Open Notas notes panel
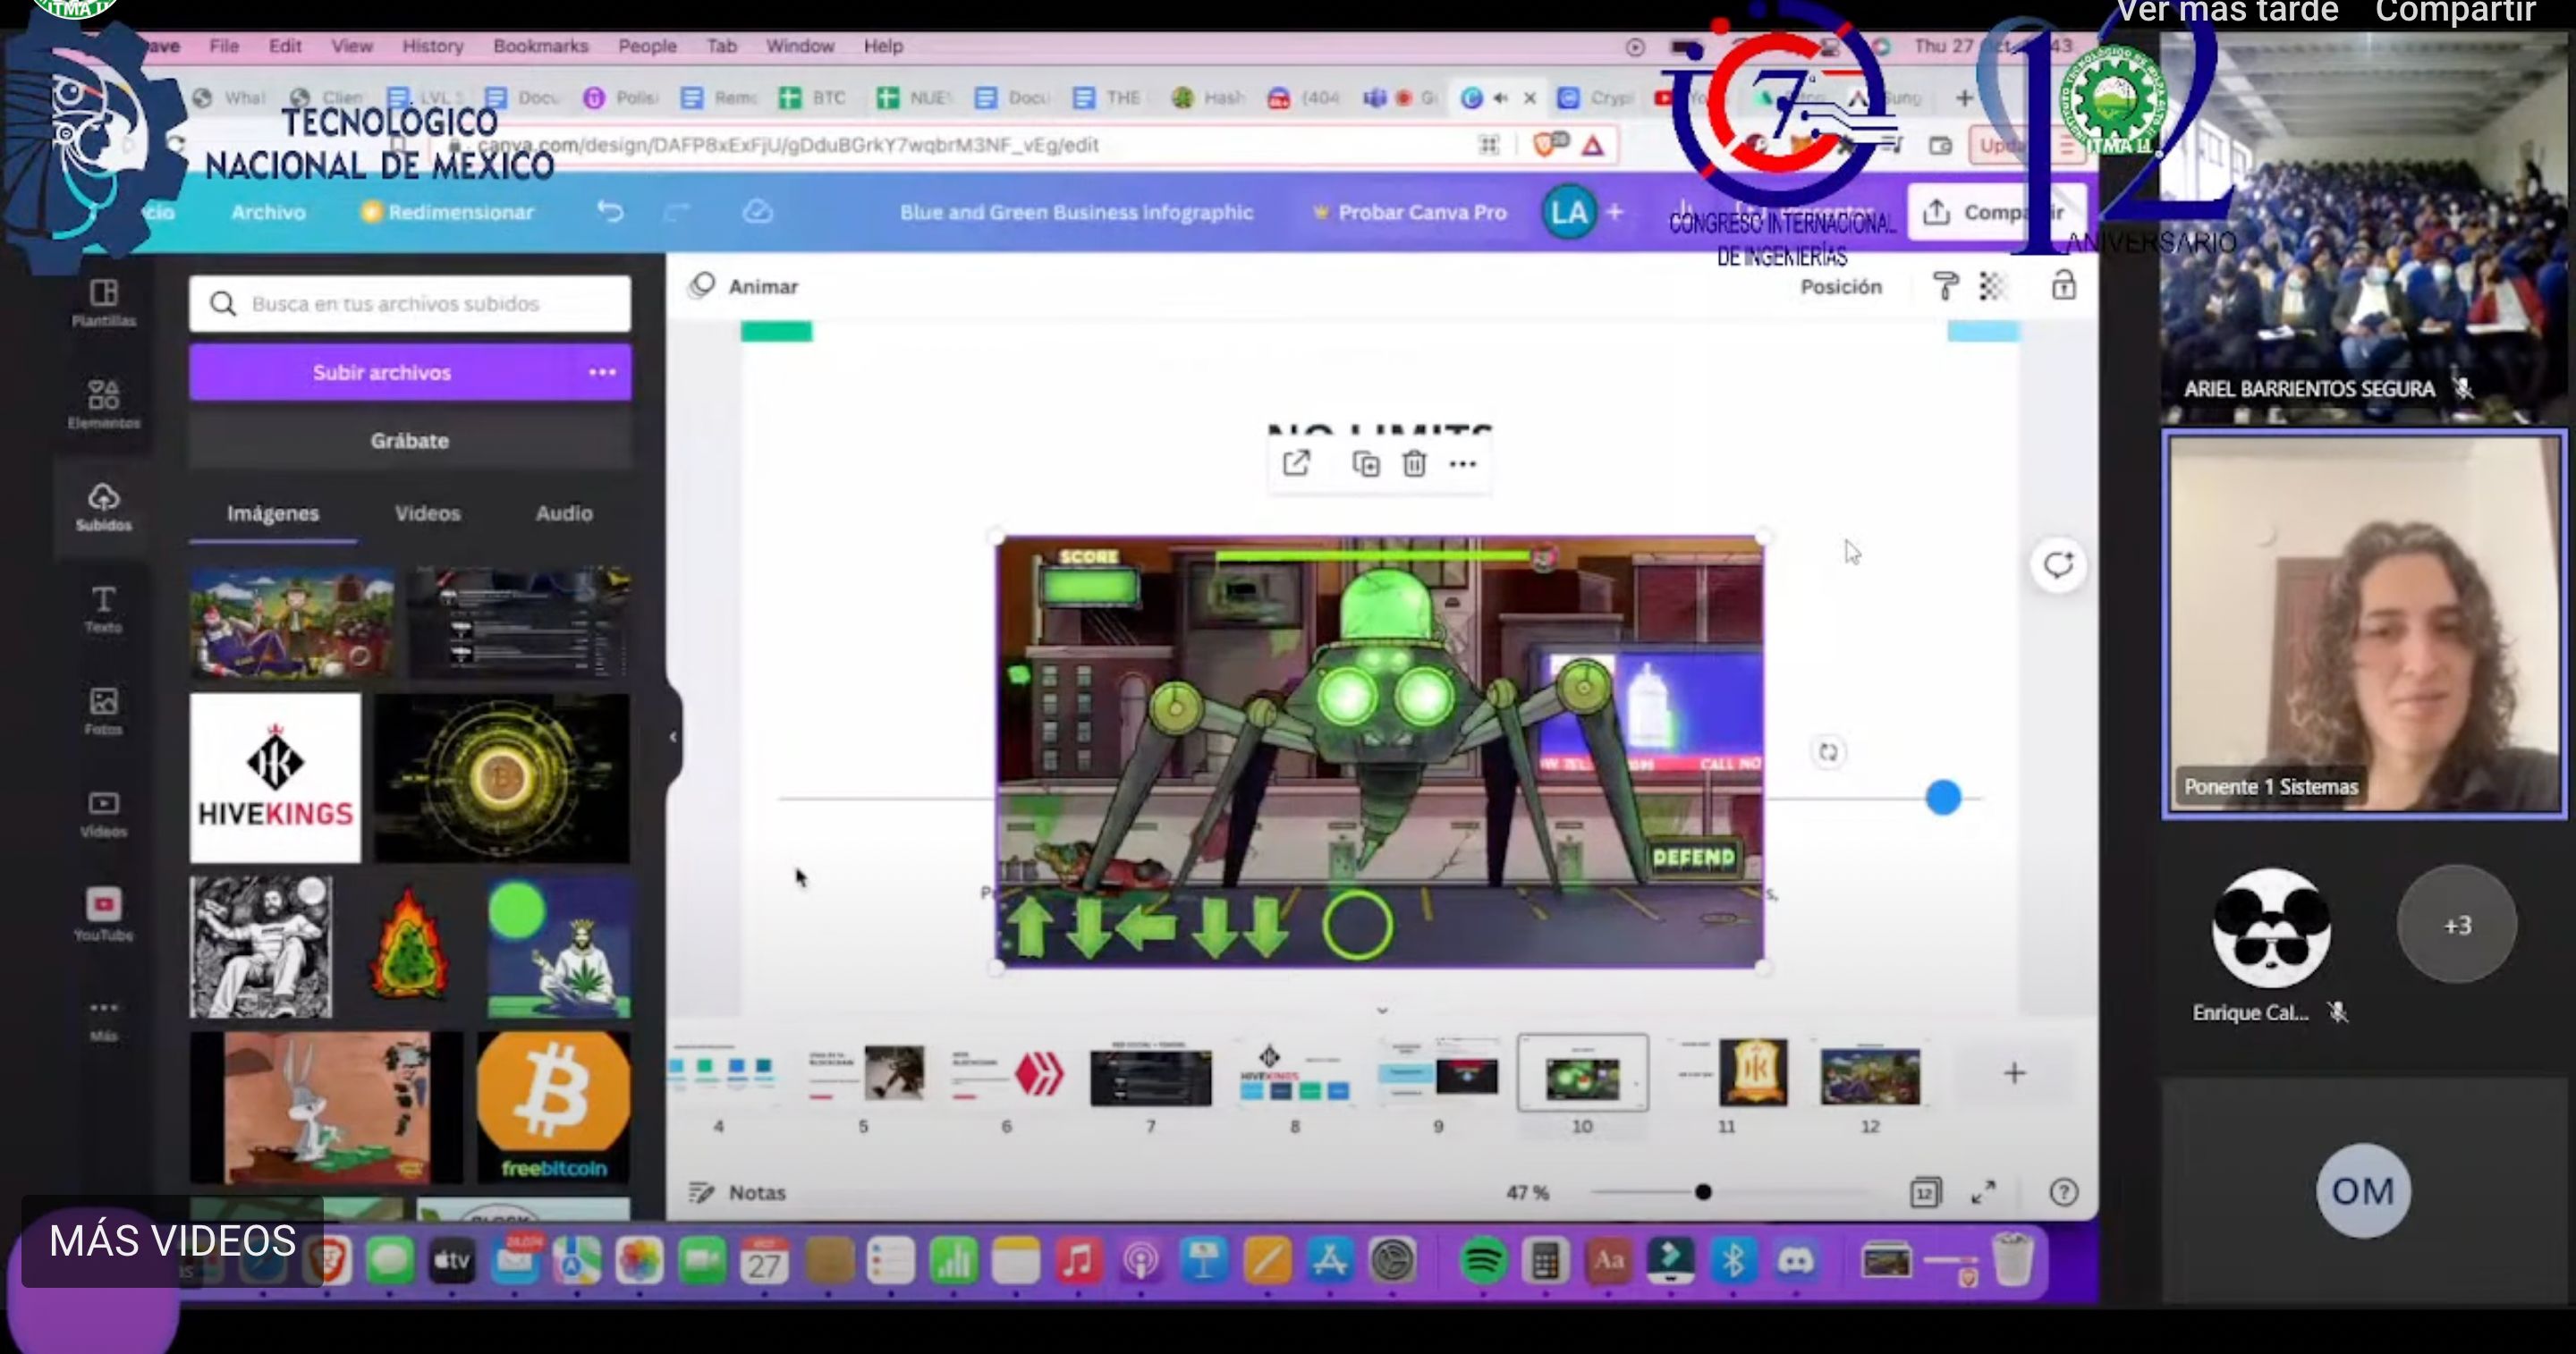 [x=738, y=1192]
